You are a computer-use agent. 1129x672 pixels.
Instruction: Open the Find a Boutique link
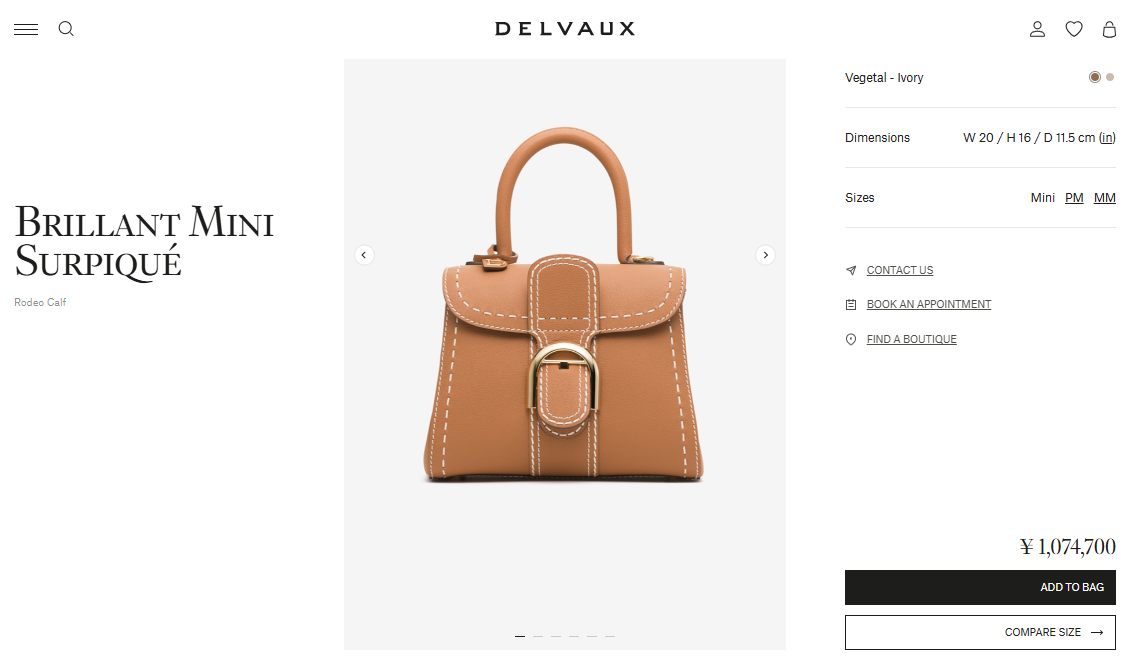pyautogui.click(x=912, y=339)
